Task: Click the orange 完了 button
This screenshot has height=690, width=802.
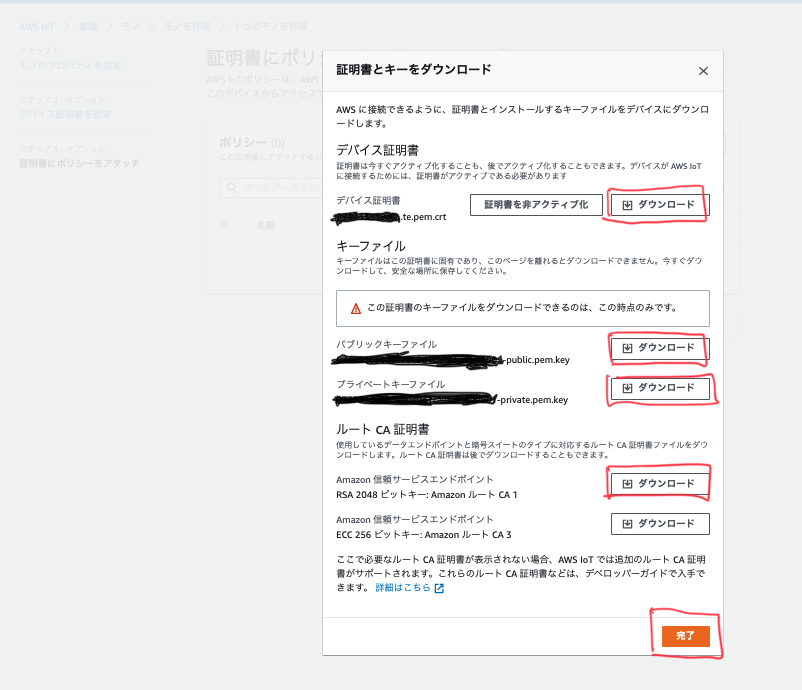Action: point(685,636)
